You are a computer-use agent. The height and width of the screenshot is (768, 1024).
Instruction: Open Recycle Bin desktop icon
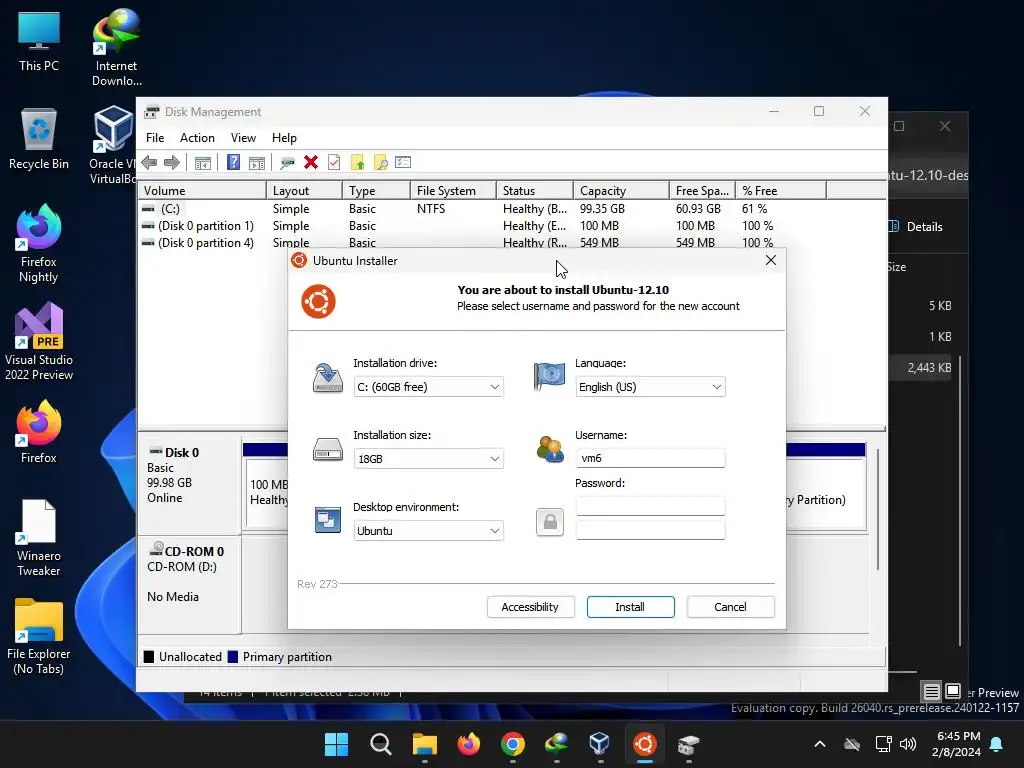coord(39,139)
